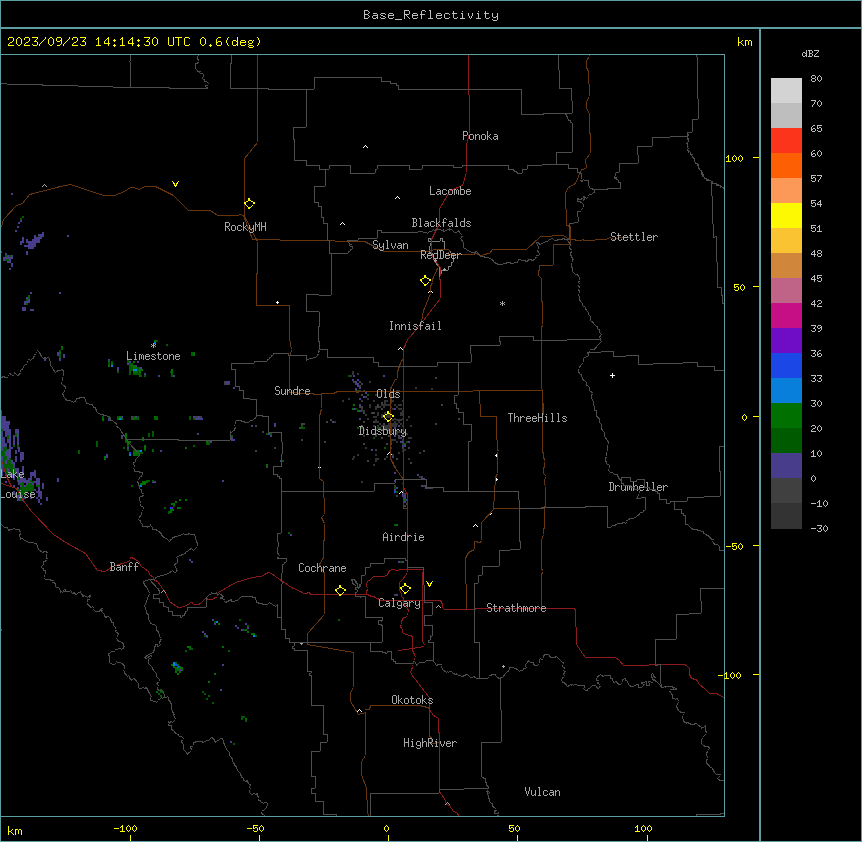Select the Blackfalds label
Screen dimensions: 862x842
point(441,223)
